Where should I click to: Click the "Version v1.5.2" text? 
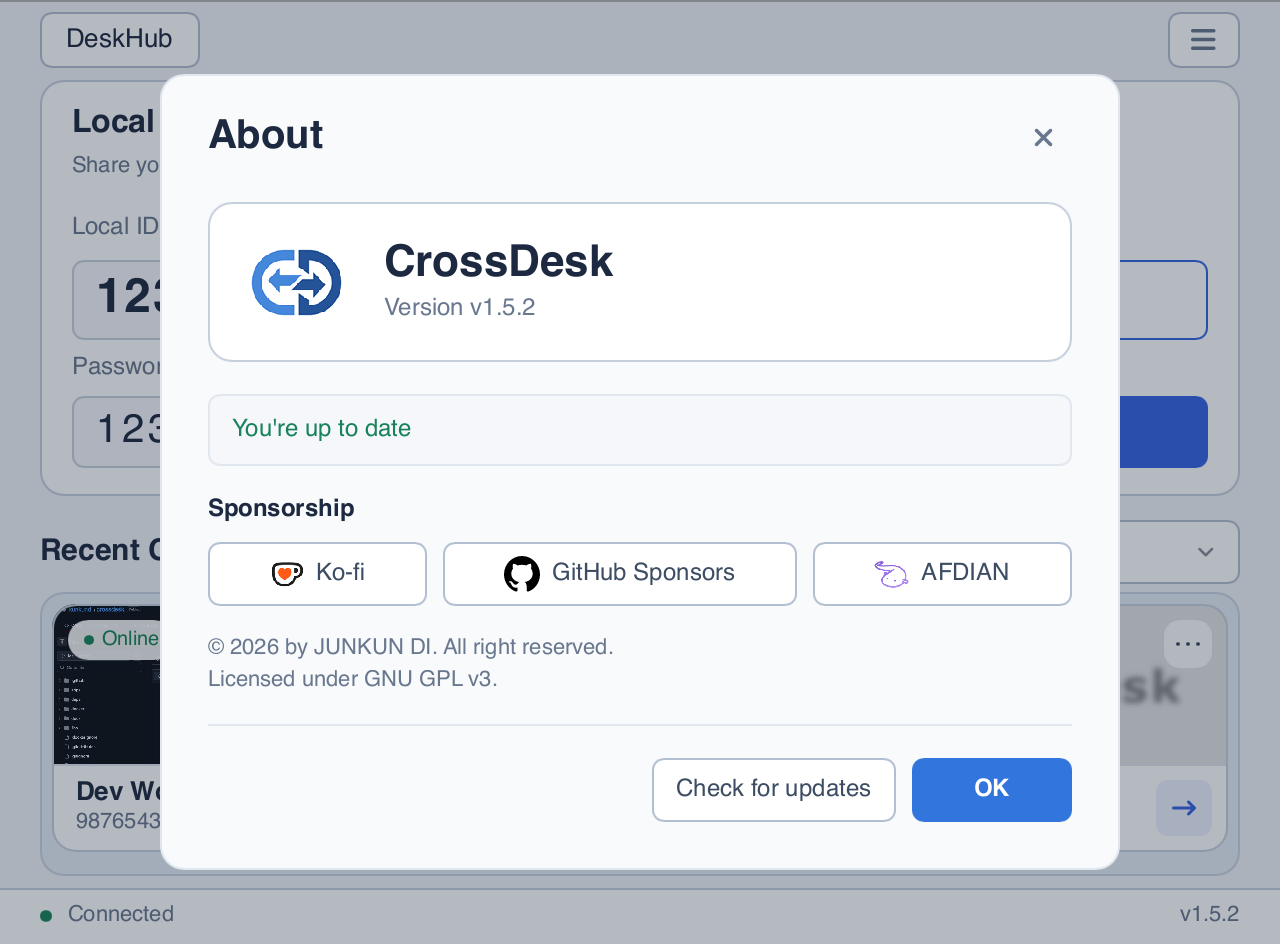[x=460, y=307]
